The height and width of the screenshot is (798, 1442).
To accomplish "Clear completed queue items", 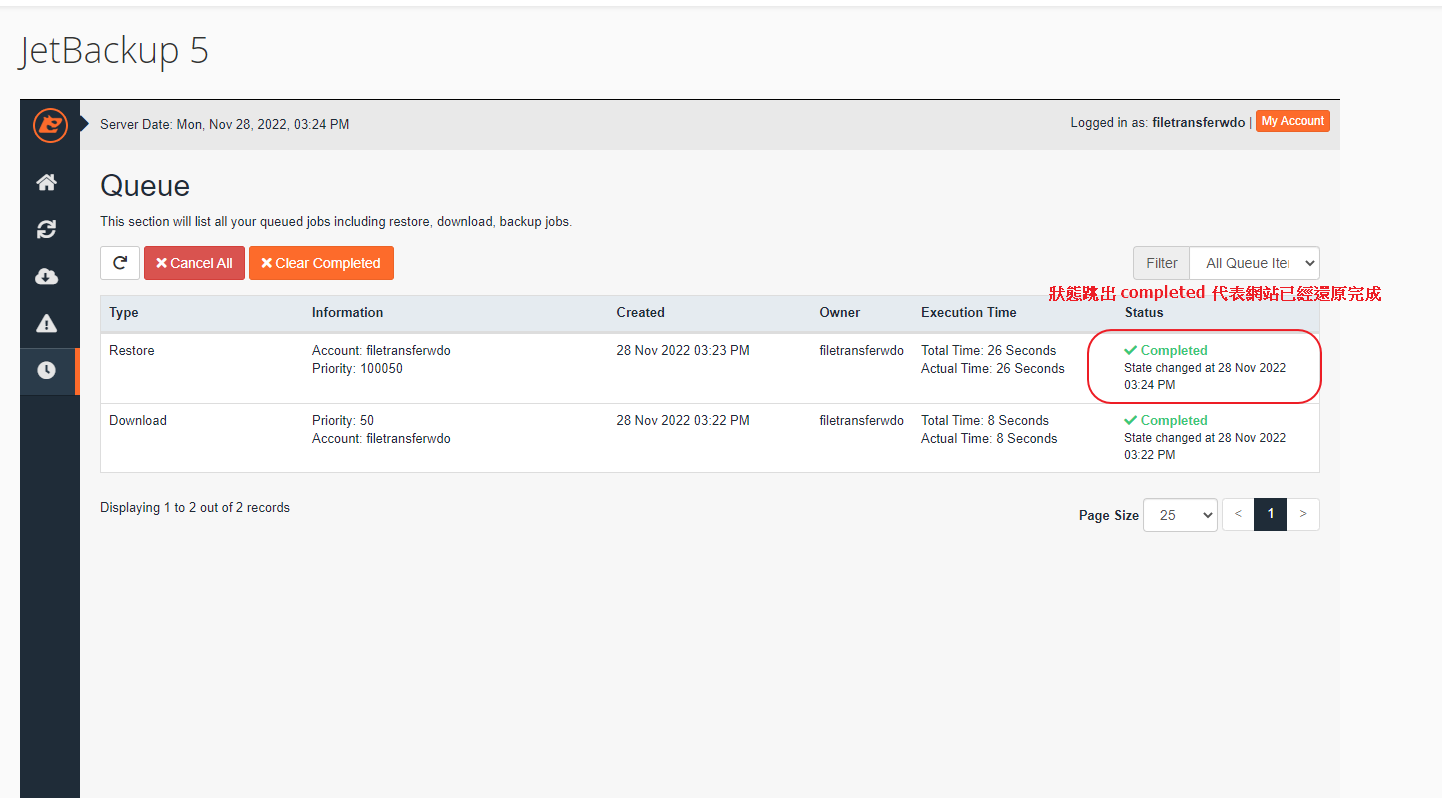I will [321, 263].
